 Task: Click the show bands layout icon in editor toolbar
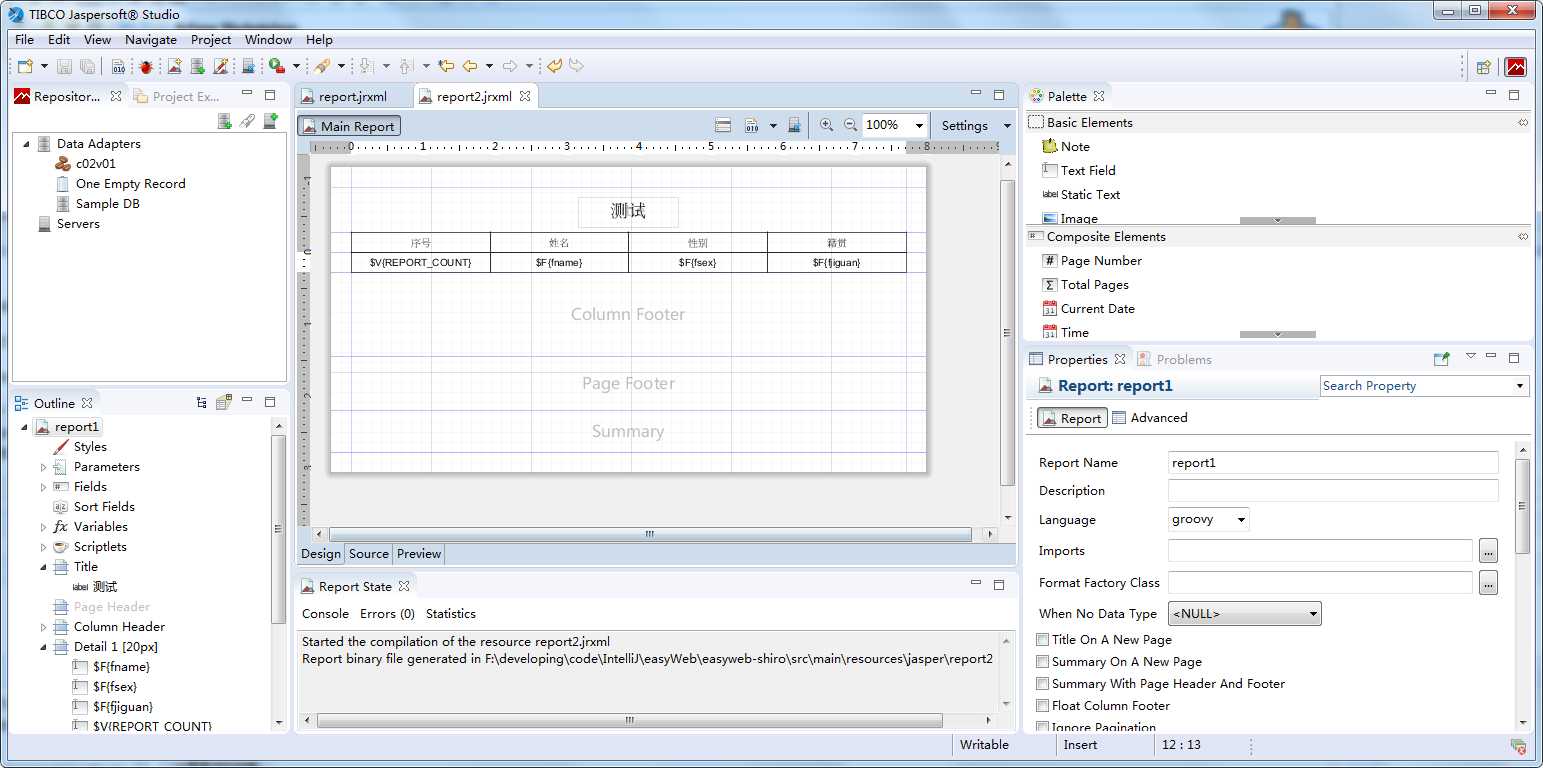pos(723,125)
